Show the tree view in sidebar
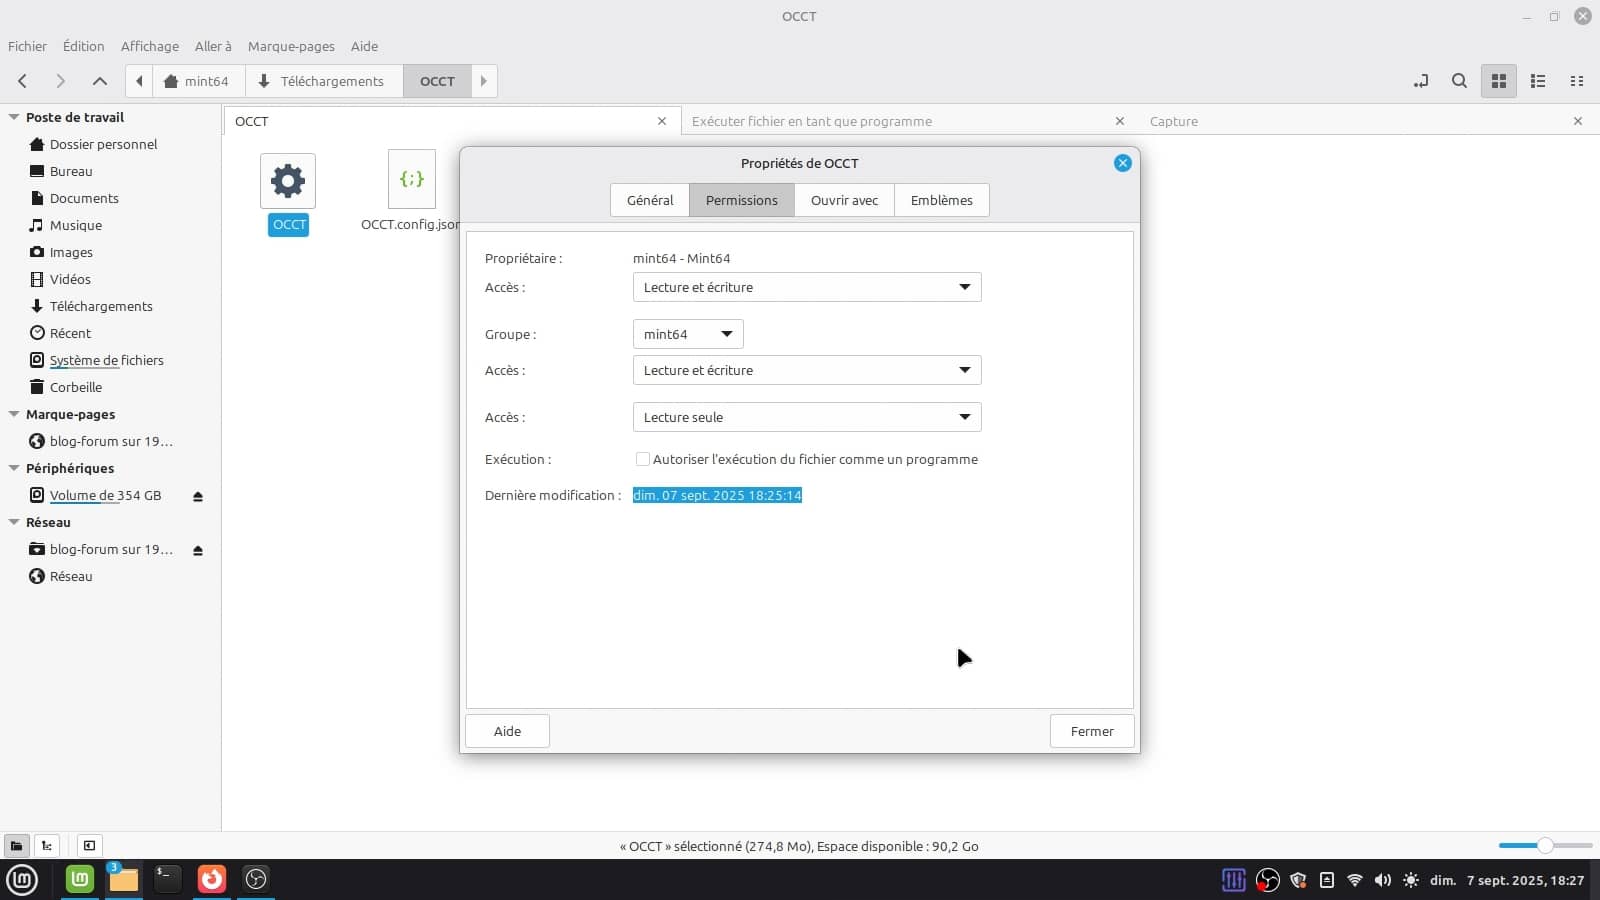This screenshot has height=900, width=1600. [47, 846]
